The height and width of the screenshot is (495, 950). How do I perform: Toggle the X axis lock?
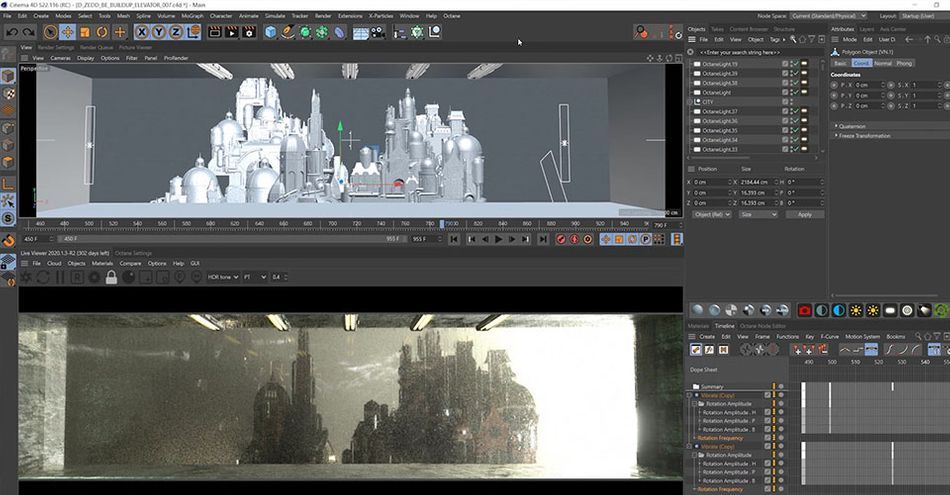pyautogui.click(x=142, y=32)
